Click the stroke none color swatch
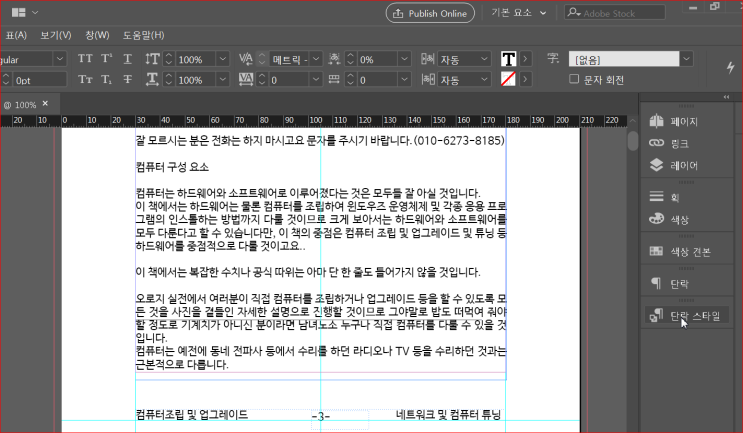Screen dimensions: 743x433 (x=508, y=79)
